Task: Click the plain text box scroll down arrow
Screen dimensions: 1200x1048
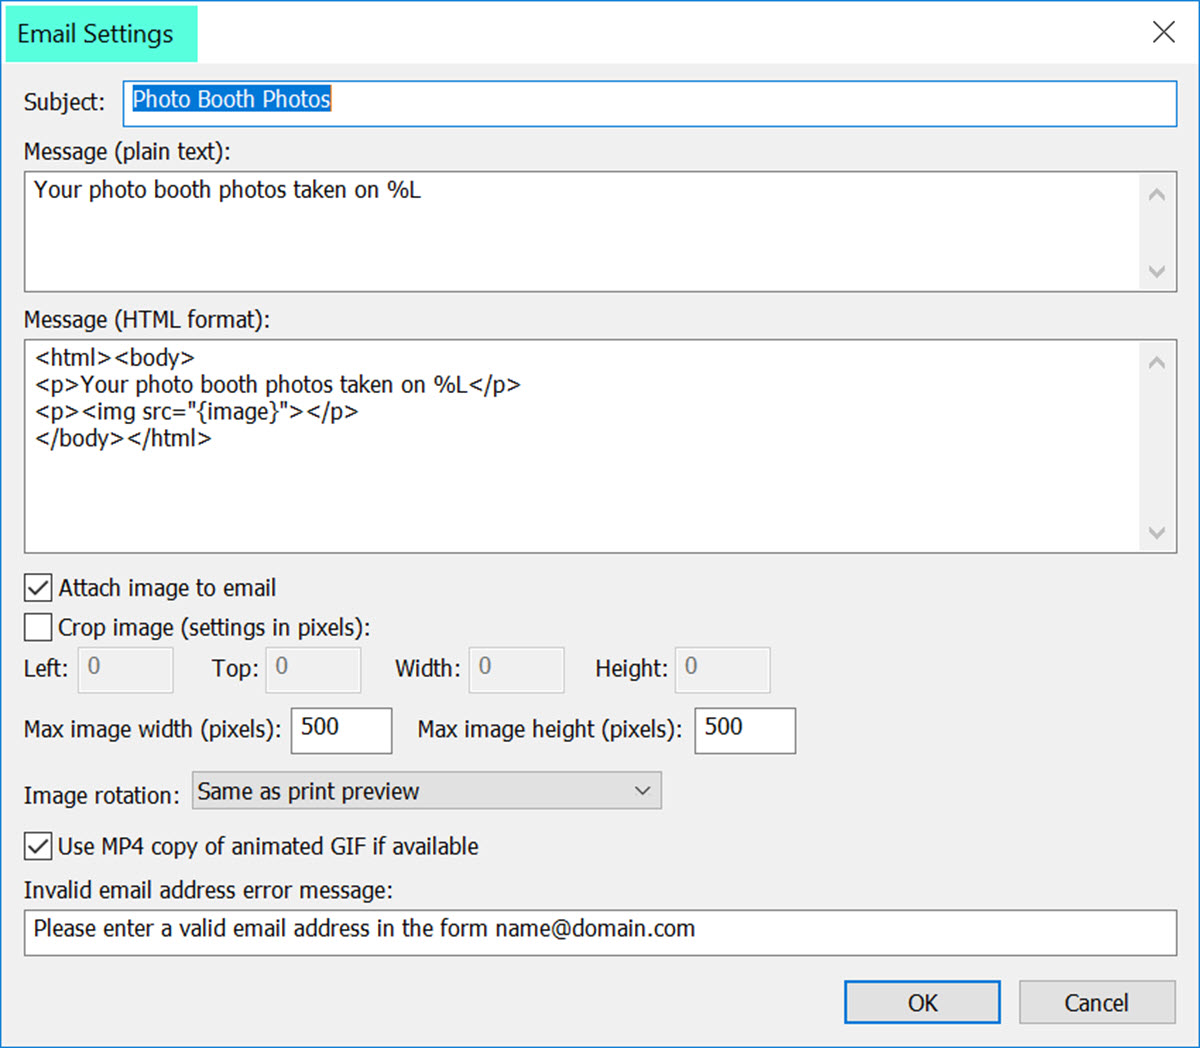Action: click(1157, 271)
